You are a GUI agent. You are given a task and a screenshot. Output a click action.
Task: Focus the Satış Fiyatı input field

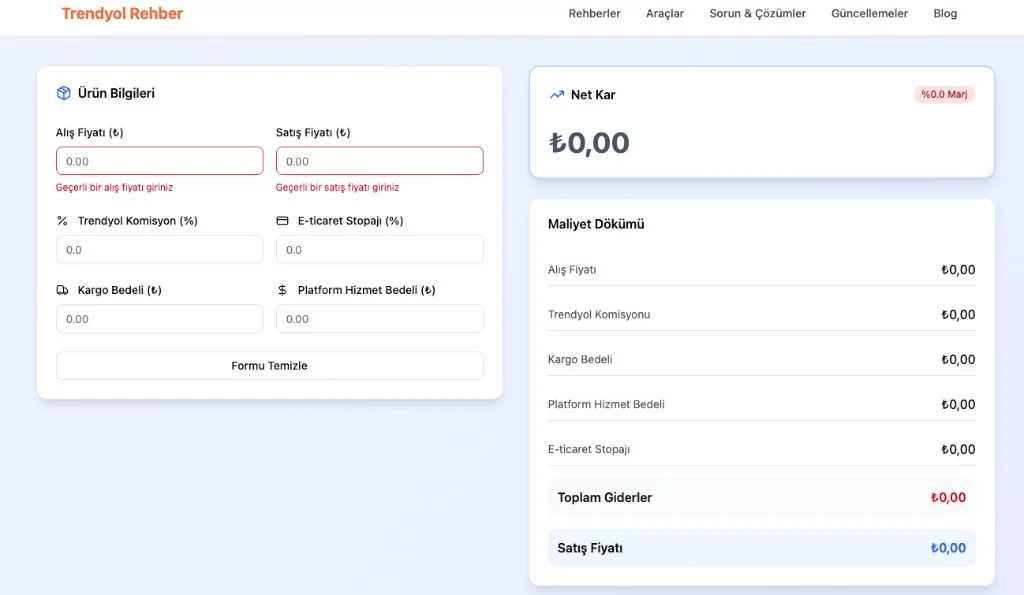[x=379, y=161]
